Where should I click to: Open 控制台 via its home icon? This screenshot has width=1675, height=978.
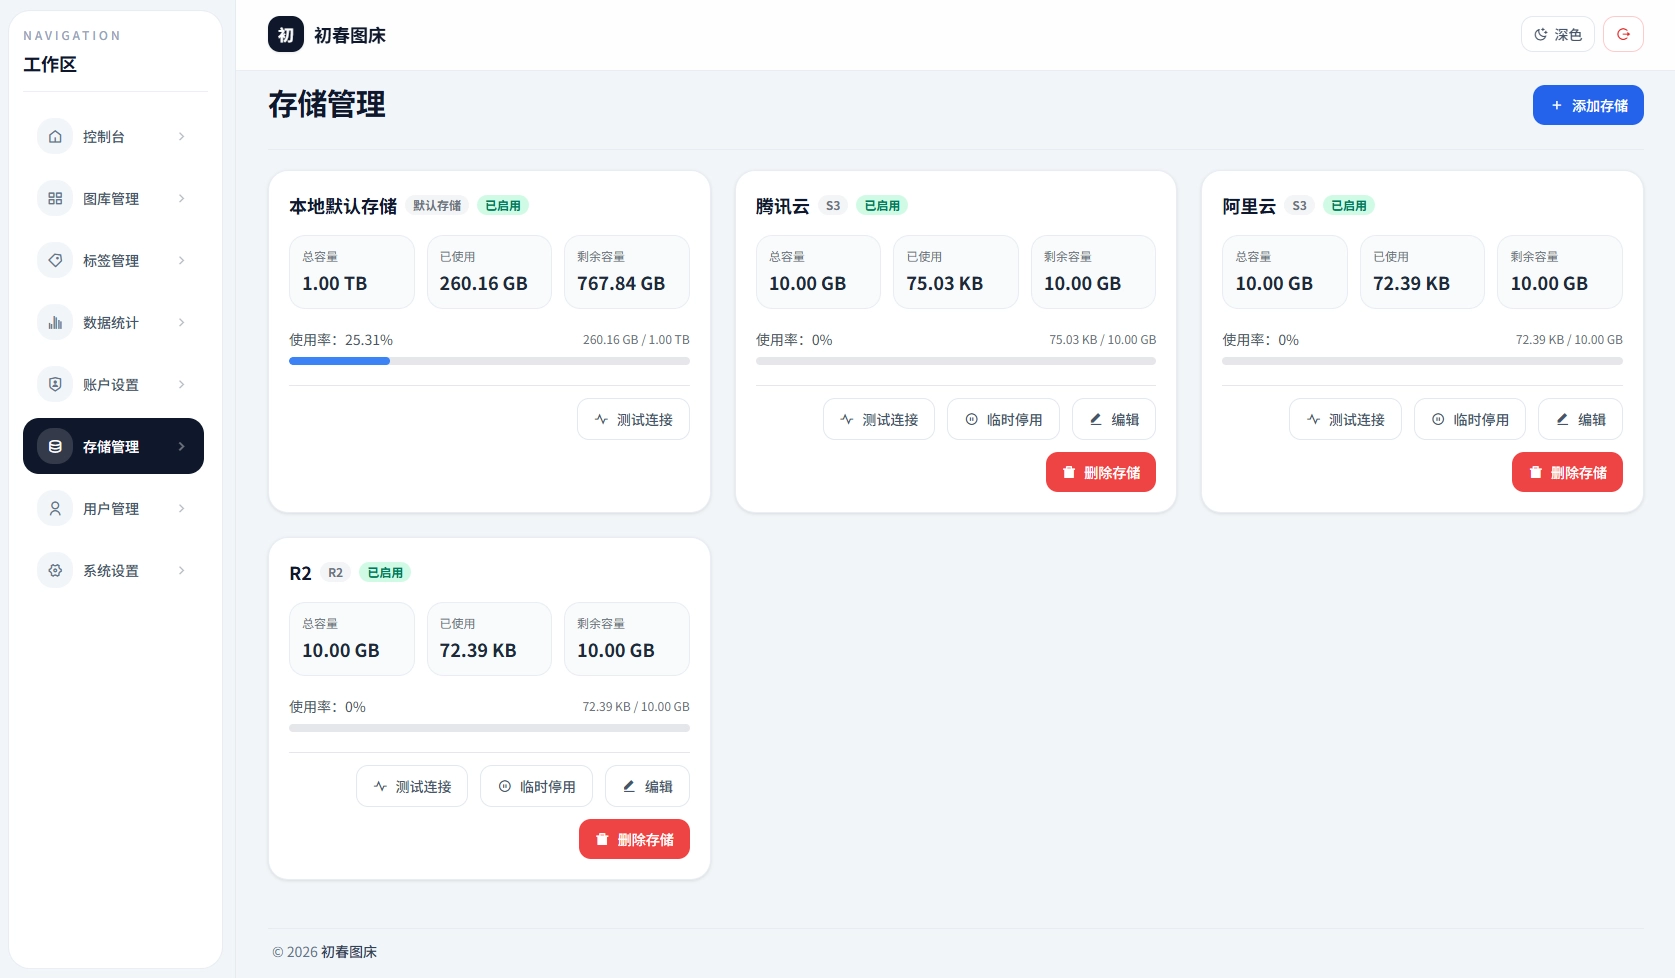coord(55,136)
